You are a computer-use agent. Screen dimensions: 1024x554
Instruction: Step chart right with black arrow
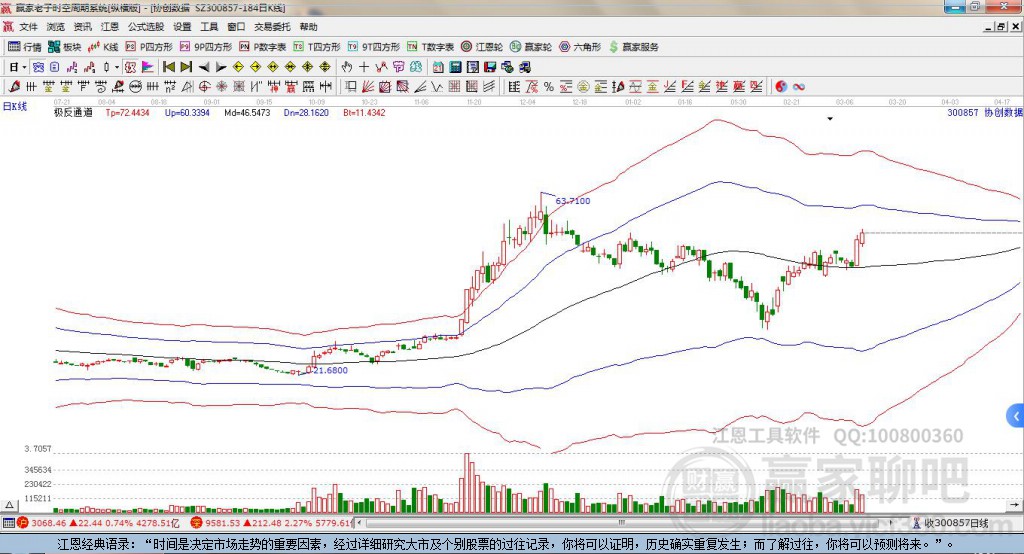pyautogui.click(x=221, y=67)
